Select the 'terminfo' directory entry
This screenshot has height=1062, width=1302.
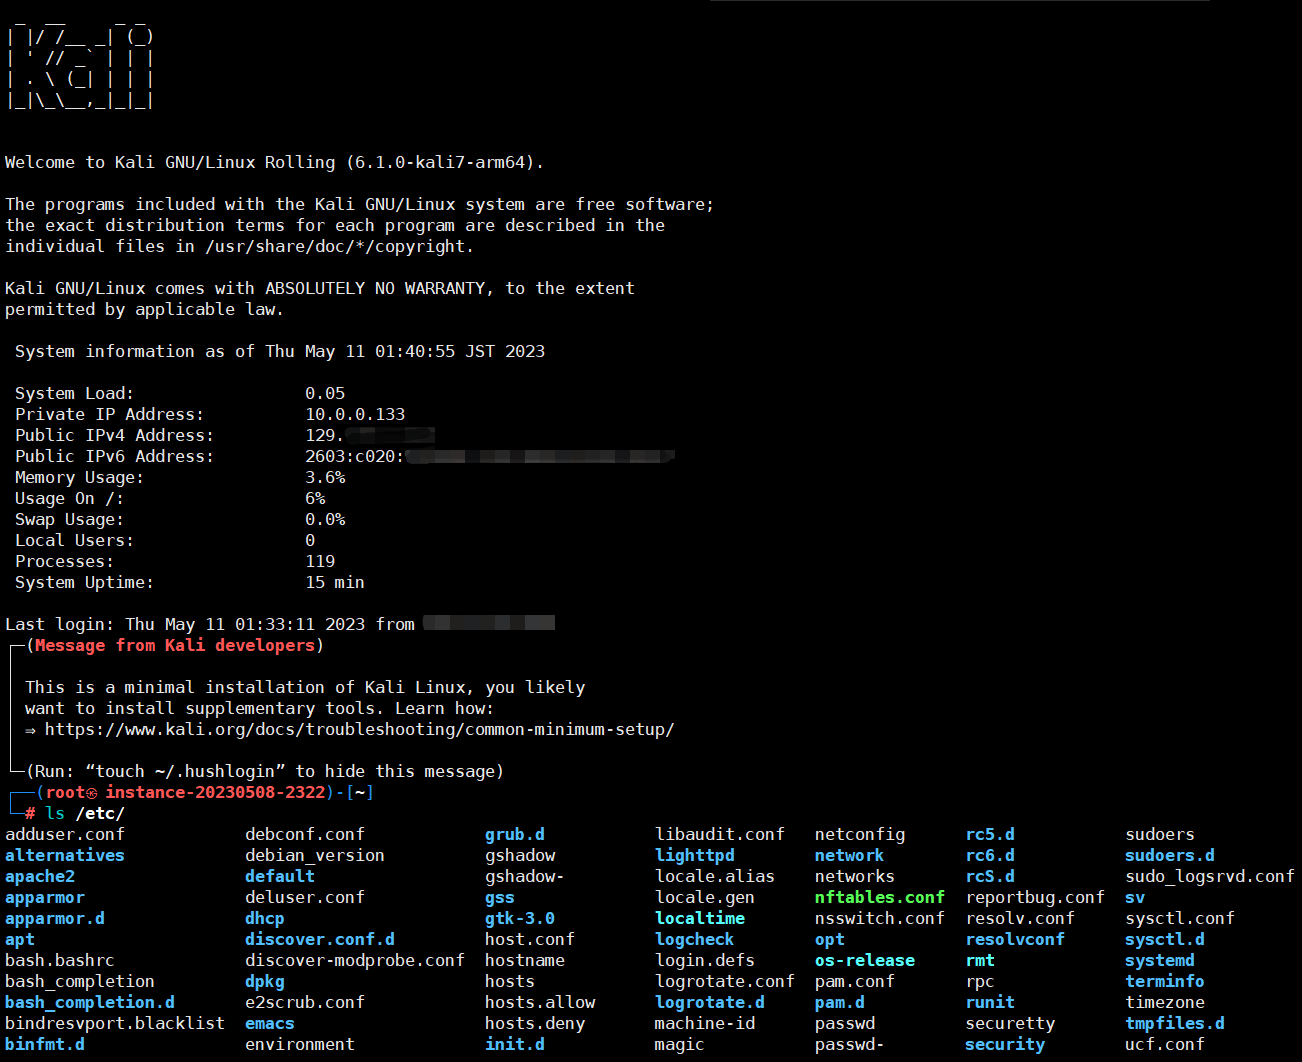click(x=1165, y=981)
